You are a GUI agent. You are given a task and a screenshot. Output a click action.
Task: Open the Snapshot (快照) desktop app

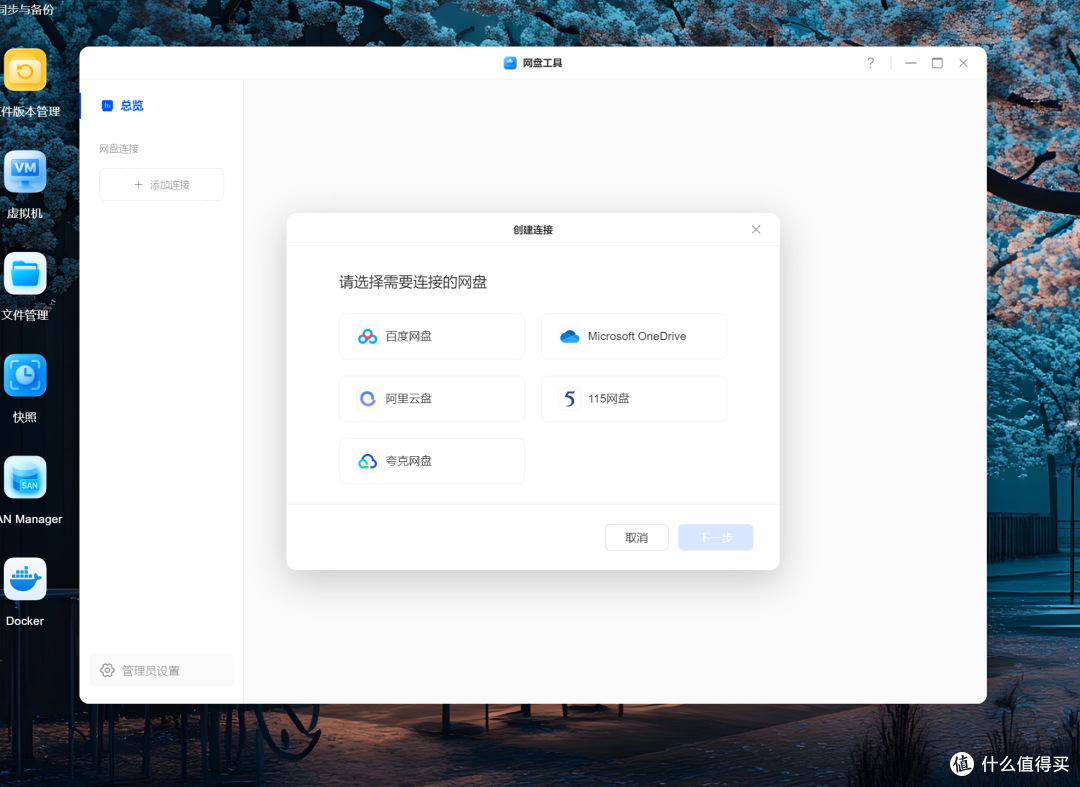[25, 376]
